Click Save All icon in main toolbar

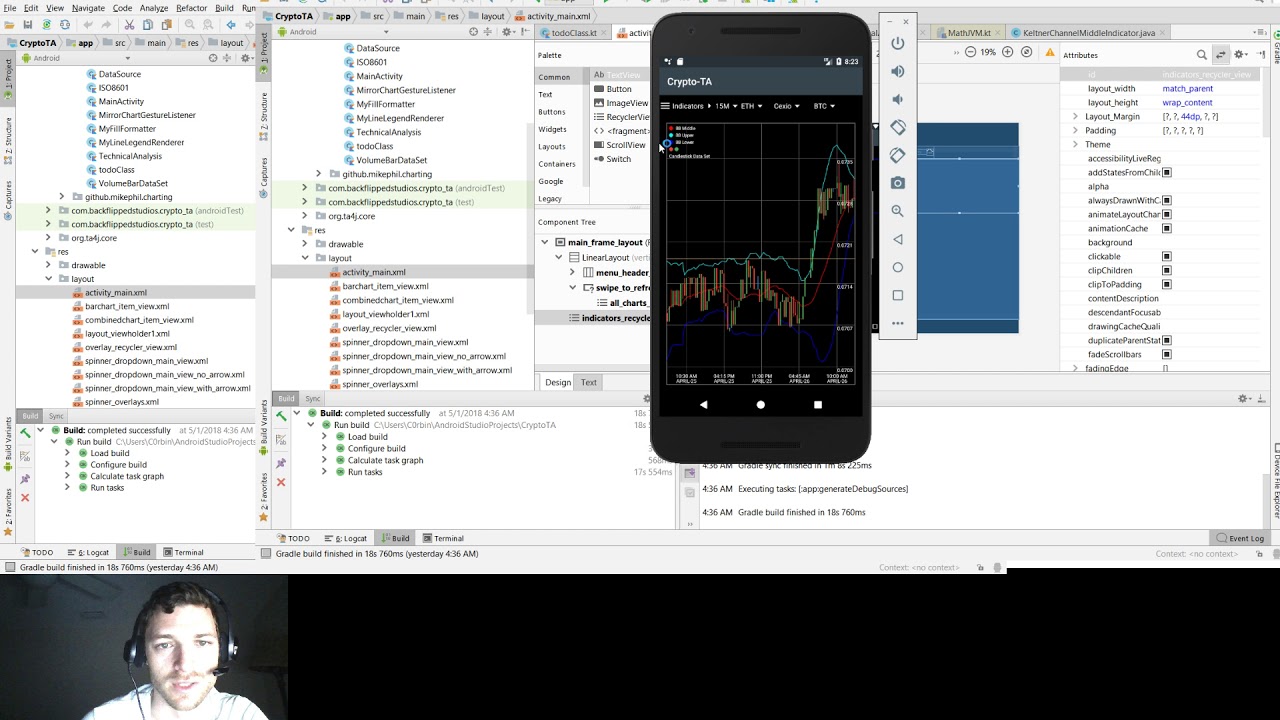[28, 24]
